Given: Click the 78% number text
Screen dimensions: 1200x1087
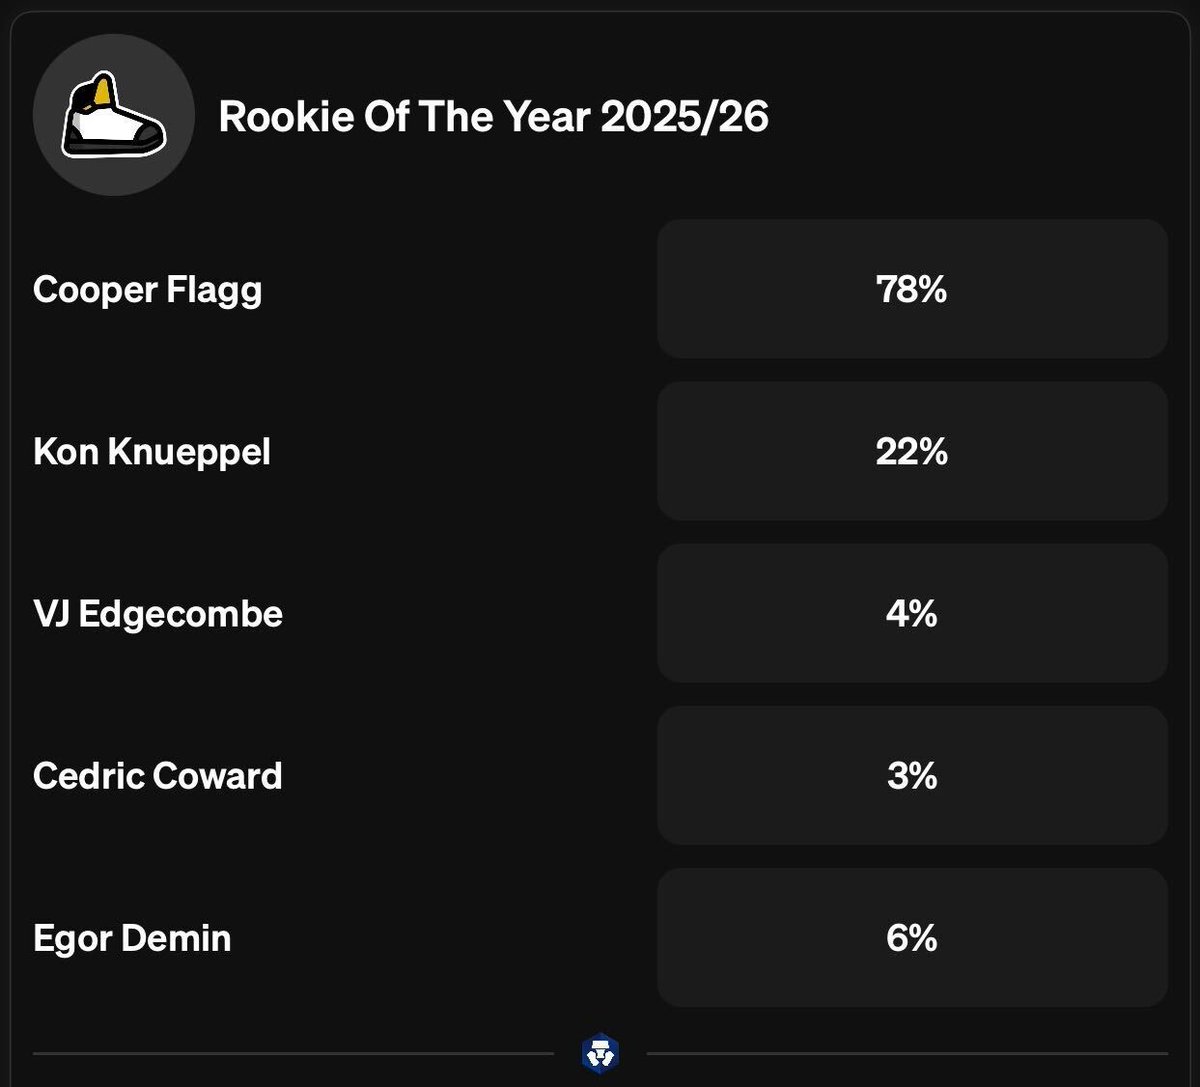Looking at the screenshot, I should tap(911, 290).
